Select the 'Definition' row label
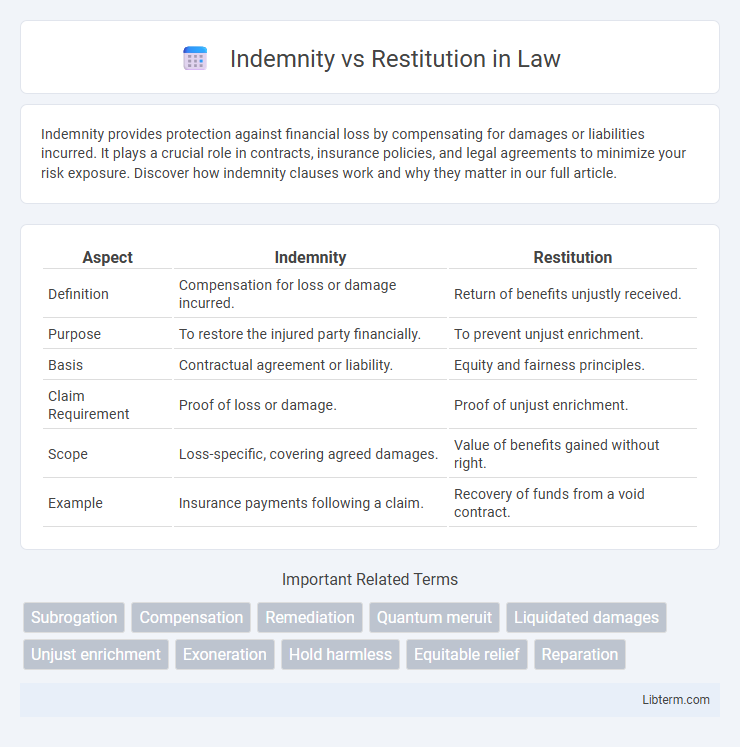 coord(78,294)
